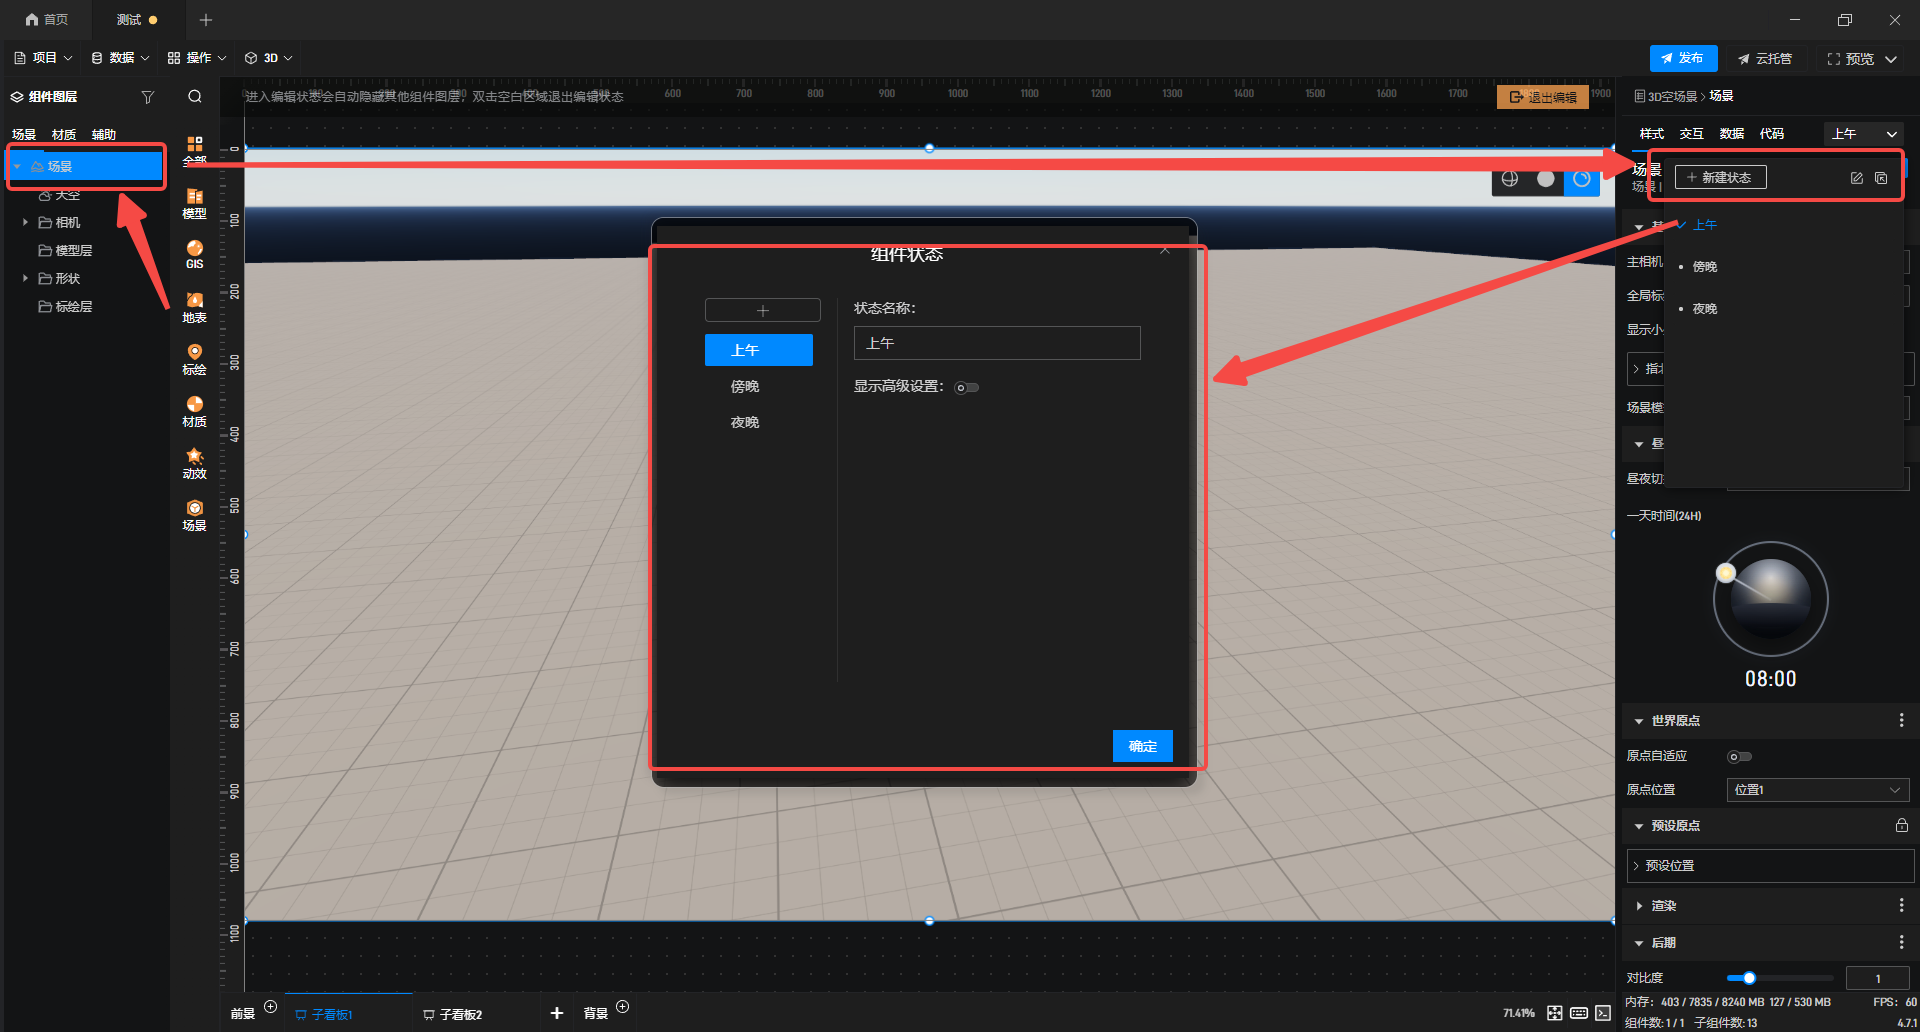The width and height of the screenshot is (1920, 1032).
Task: Click the layer filter funnel icon
Action: click(148, 97)
